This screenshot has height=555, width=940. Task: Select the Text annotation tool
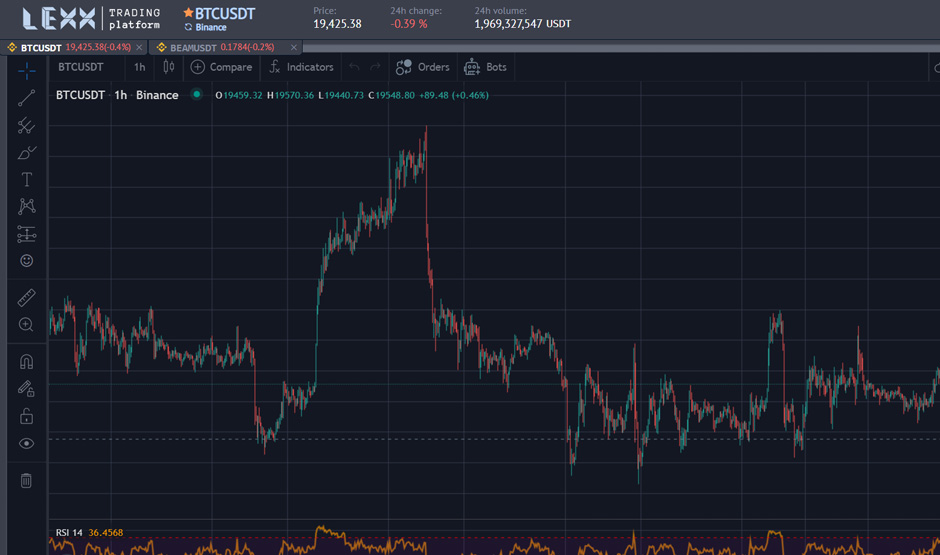point(26,180)
